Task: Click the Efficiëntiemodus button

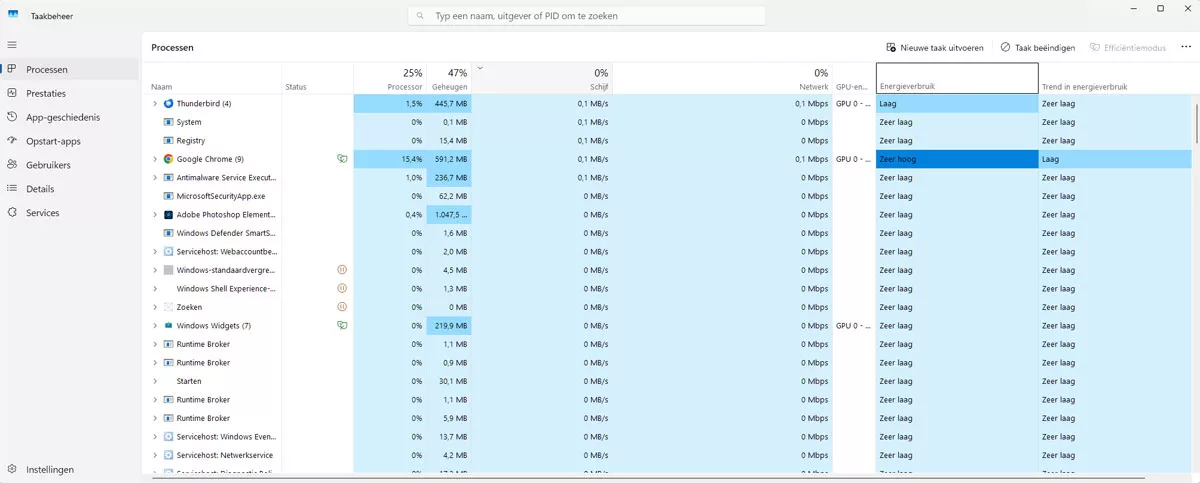Action: (1128, 47)
